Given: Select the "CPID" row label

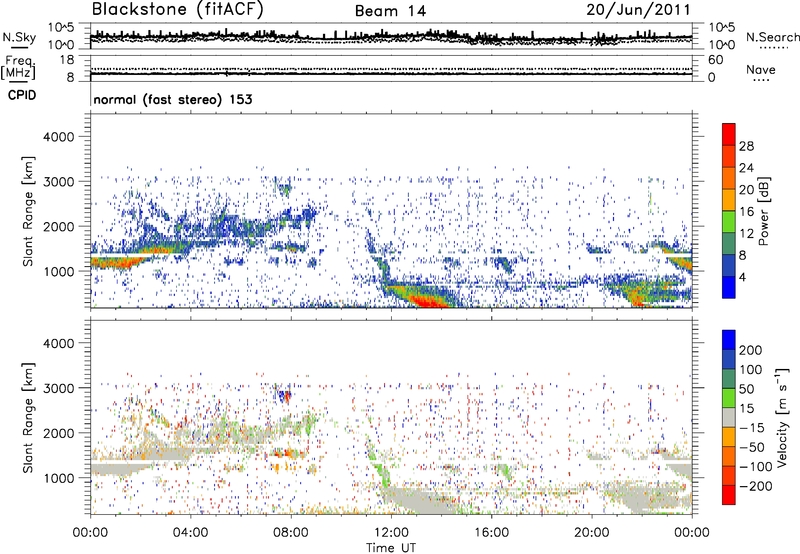Looking at the screenshot, I should pyautogui.click(x=22, y=95).
